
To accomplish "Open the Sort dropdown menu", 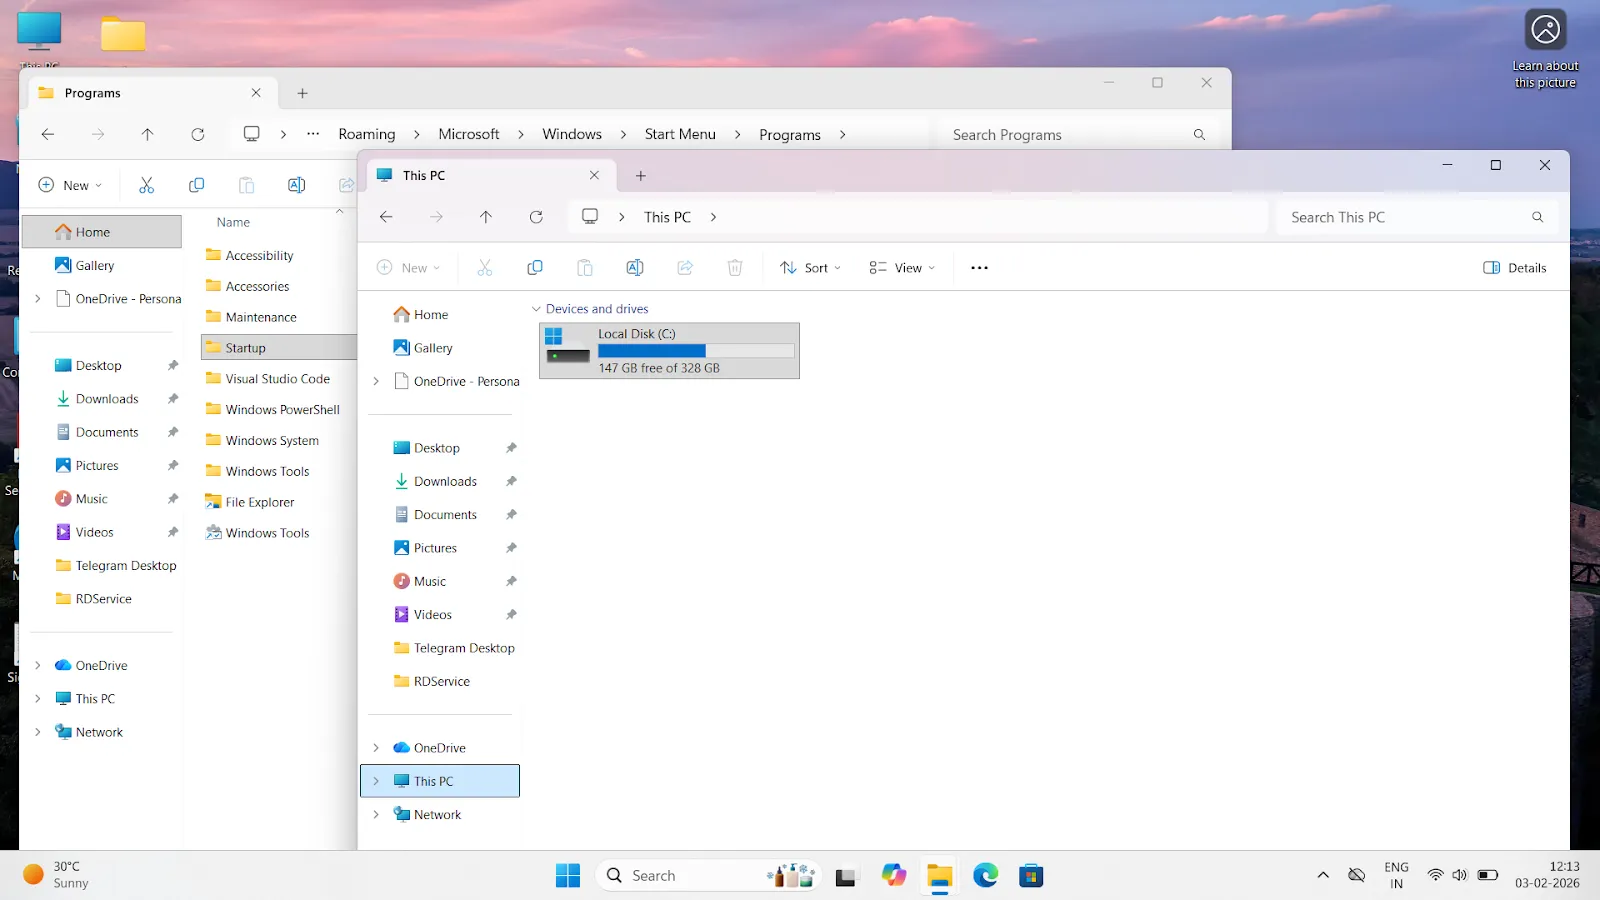I will pos(810,268).
